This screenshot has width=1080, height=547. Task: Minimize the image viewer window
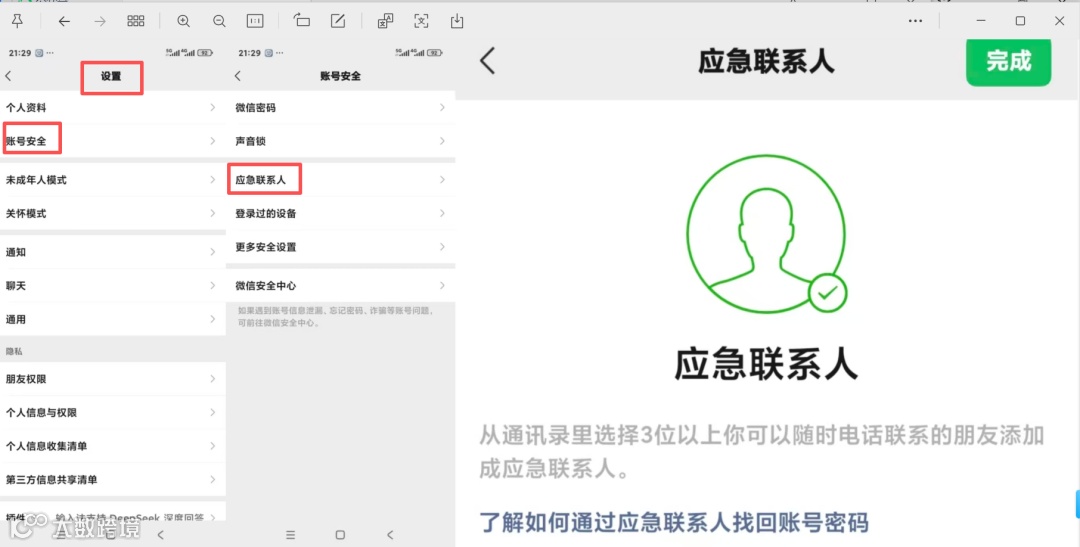tap(981, 21)
